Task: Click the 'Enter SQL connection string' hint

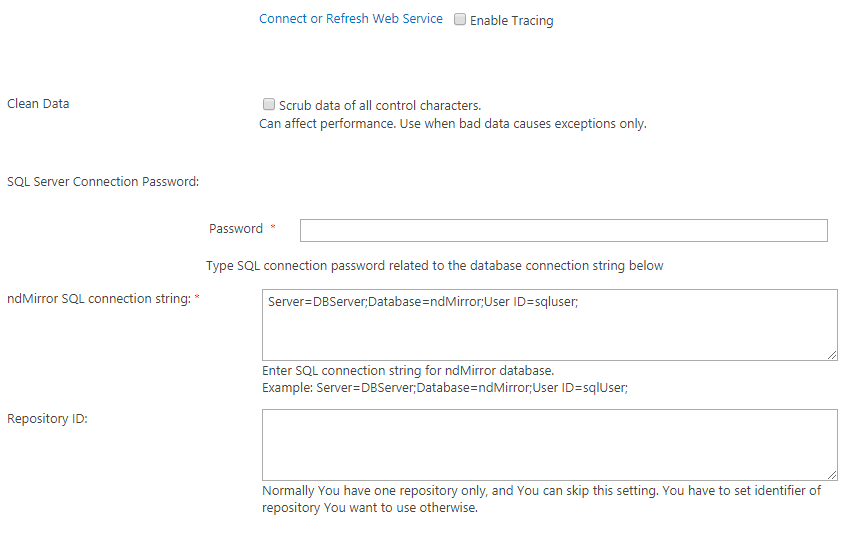Action: [x=407, y=370]
